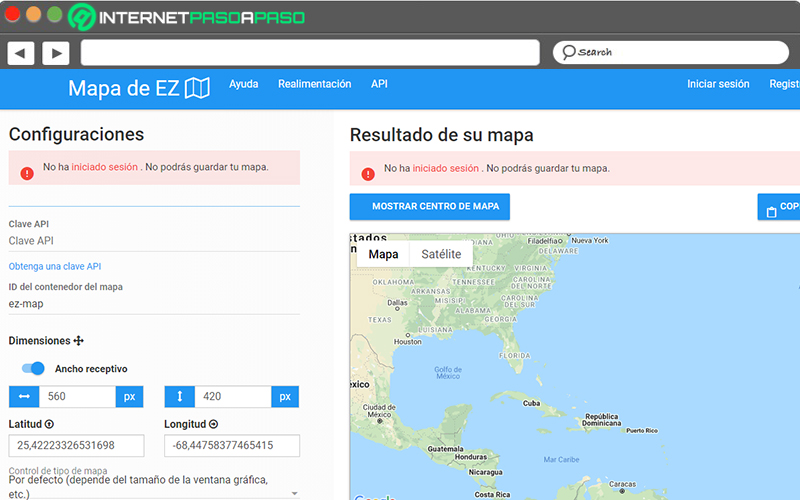Click the px unit beside width 560

tap(130, 396)
